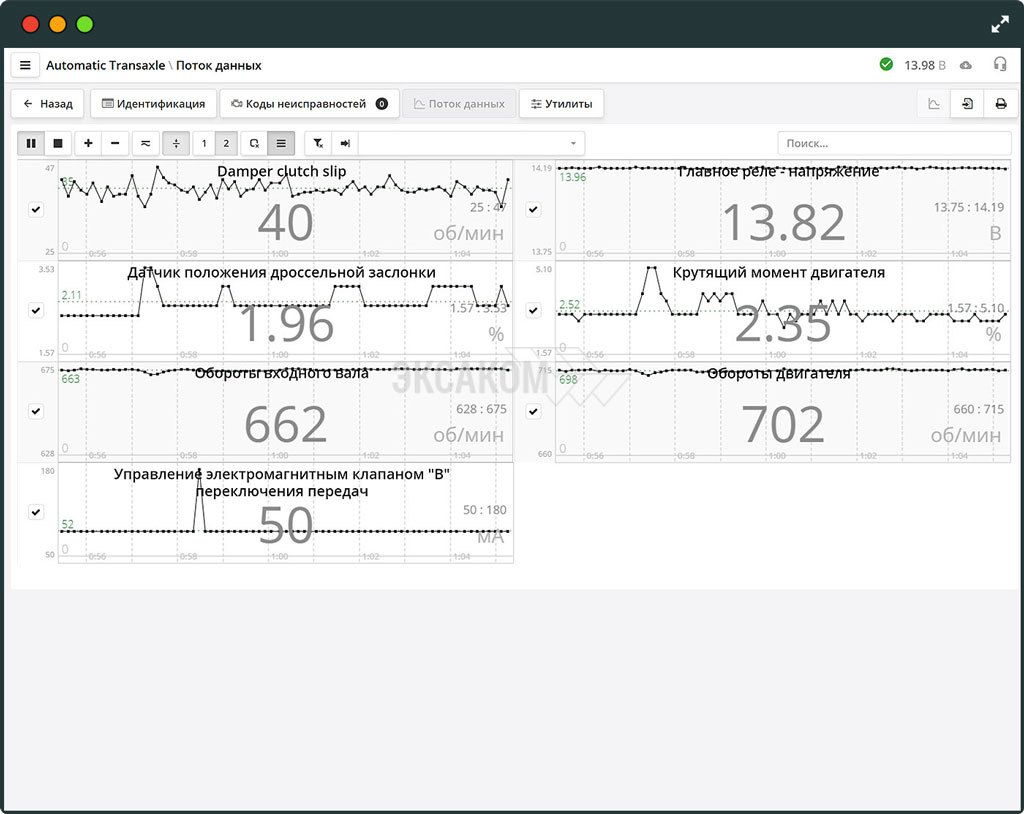Uncheck the Обороты входного вала checkbox
Image resolution: width=1024 pixels, height=814 pixels.
(x=36, y=411)
